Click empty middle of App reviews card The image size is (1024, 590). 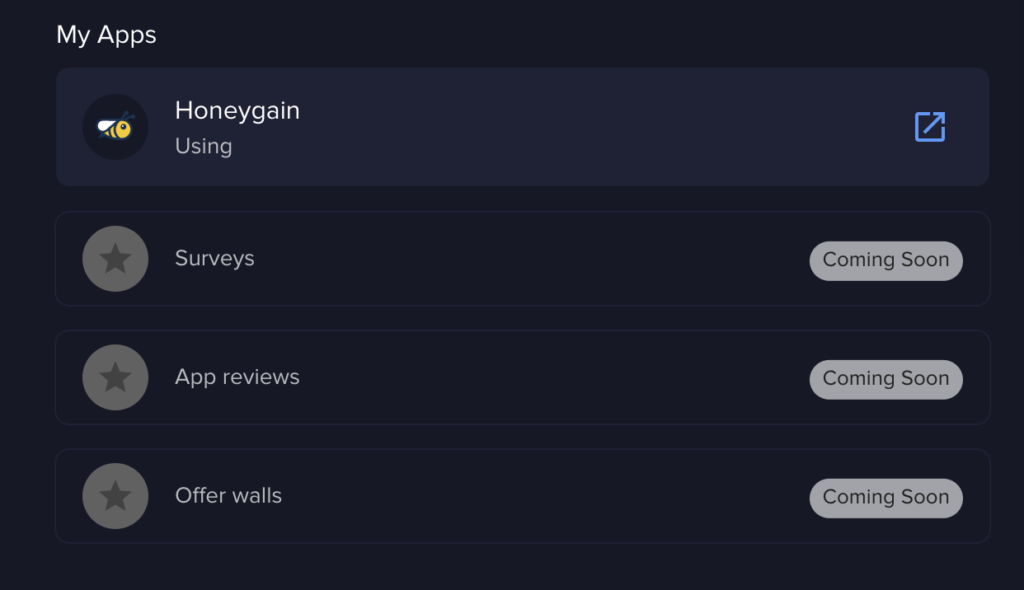tap(522, 378)
